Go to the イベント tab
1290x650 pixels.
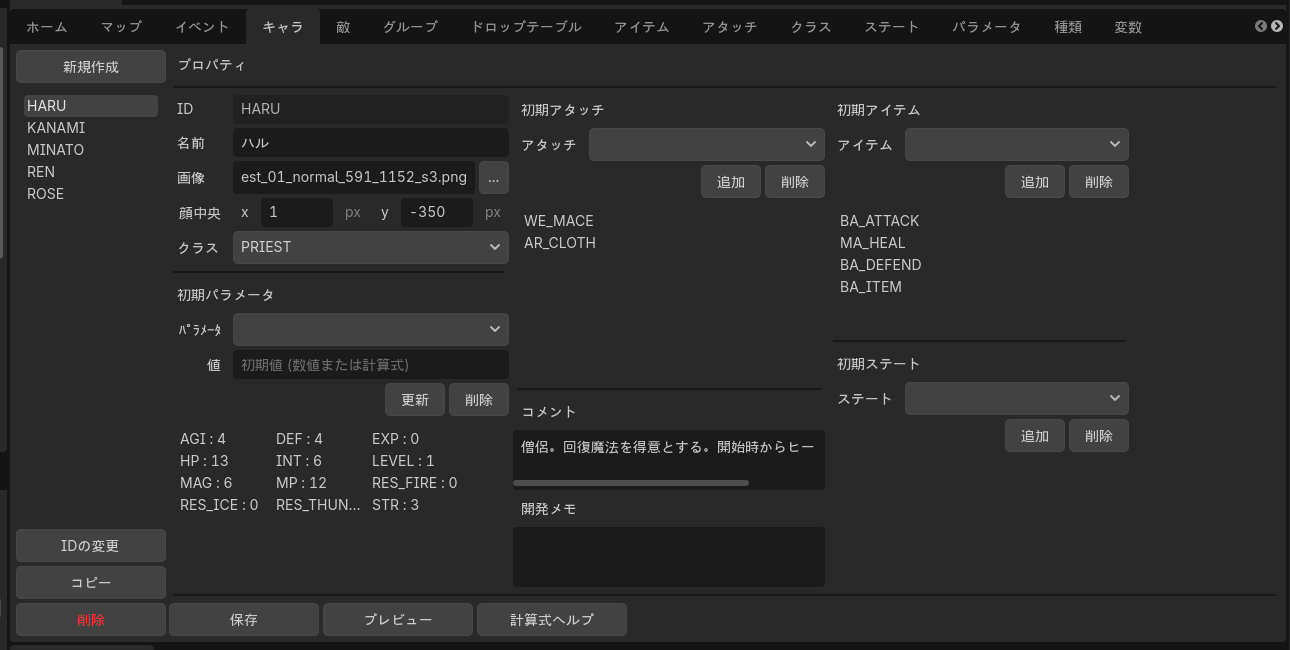tap(202, 27)
